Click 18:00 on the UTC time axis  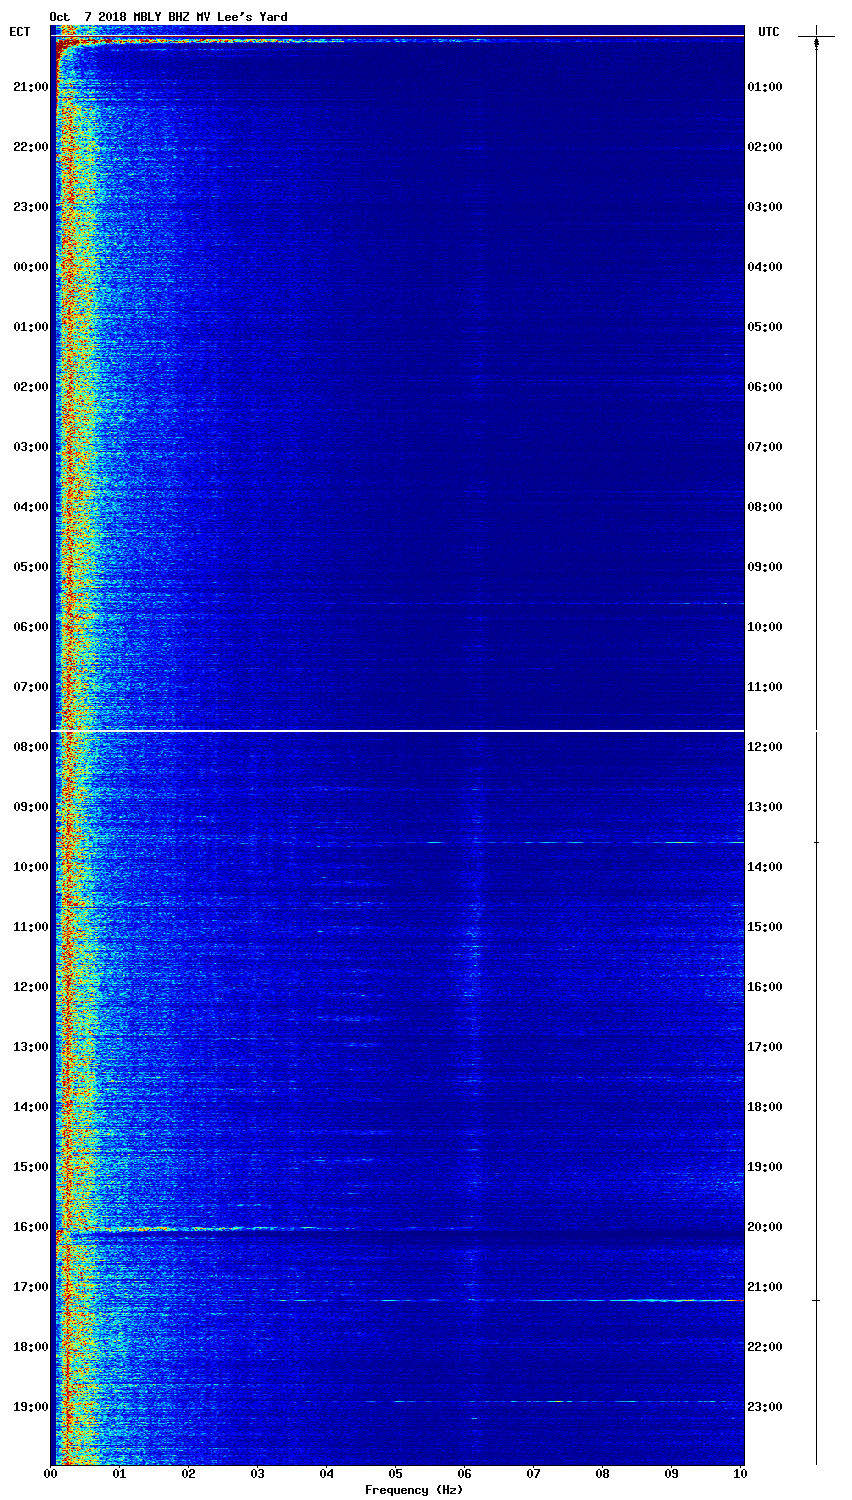click(765, 1107)
